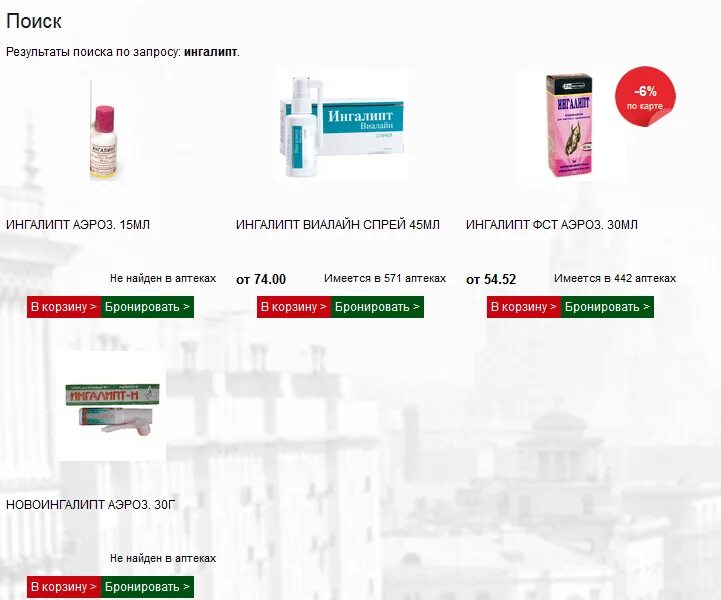Reserve ИНГАЛИПТ ФСТ АЭРОЗ. 30МЛ
Viewport: 721px width, 600px height.
point(607,307)
